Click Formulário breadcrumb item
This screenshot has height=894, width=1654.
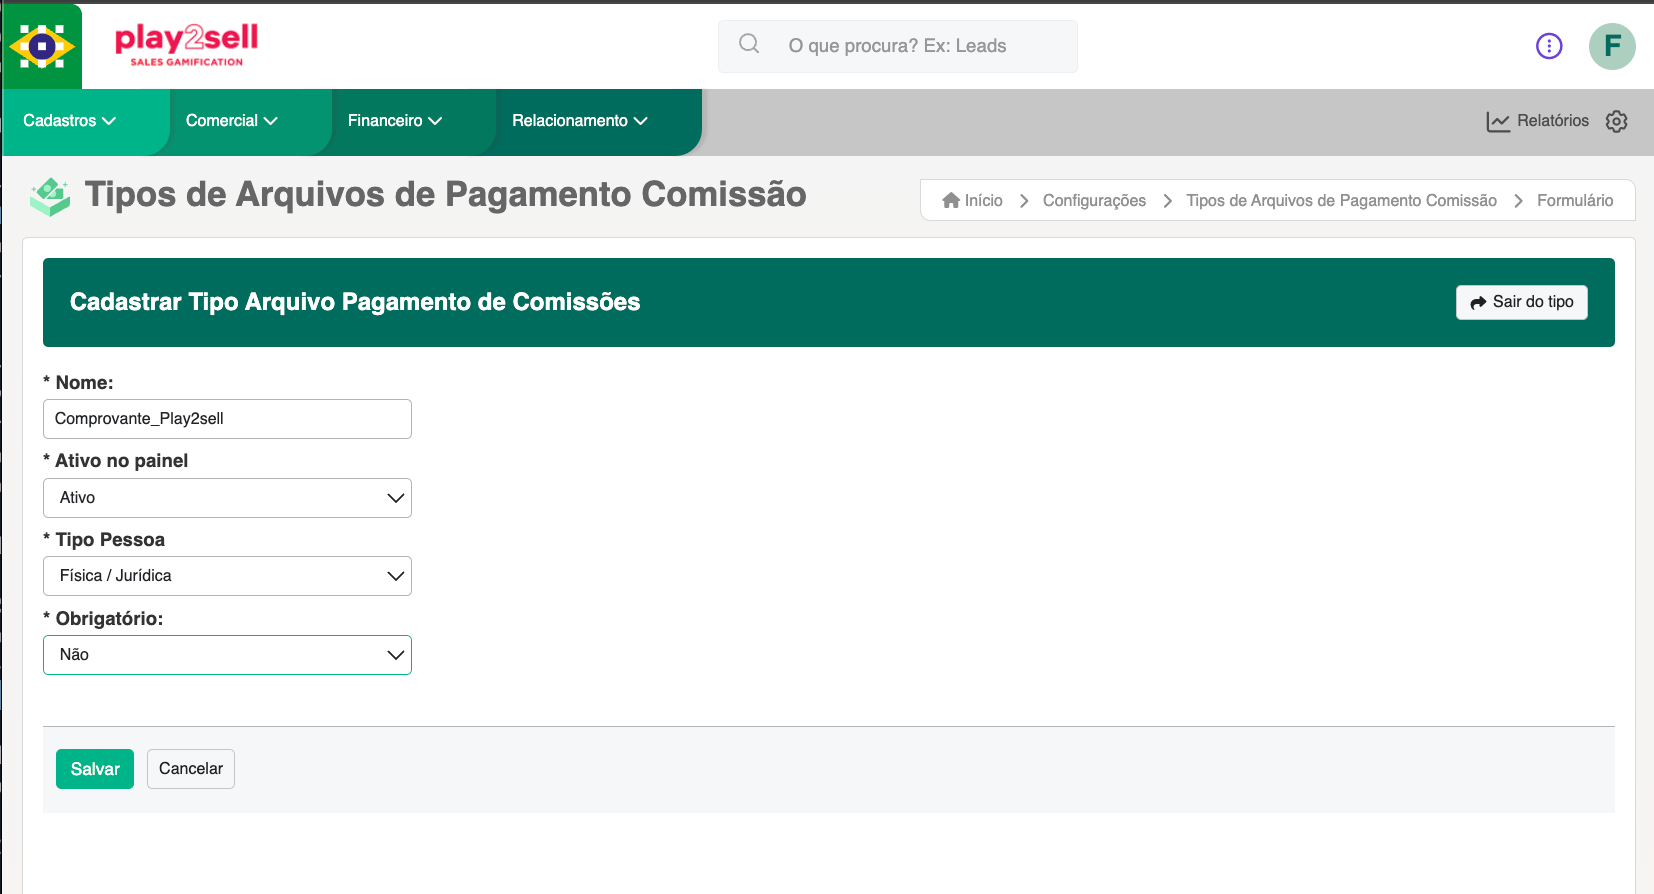pyautogui.click(x=1575, y=200)
